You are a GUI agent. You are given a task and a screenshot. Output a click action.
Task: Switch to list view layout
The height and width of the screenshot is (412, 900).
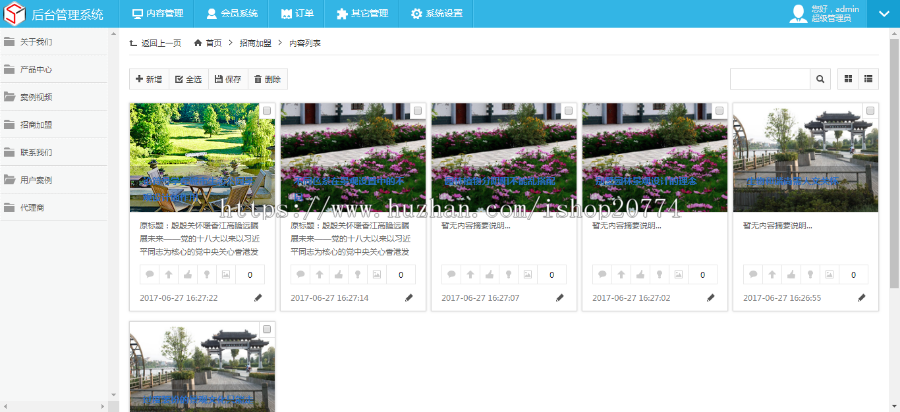point(869,79)
